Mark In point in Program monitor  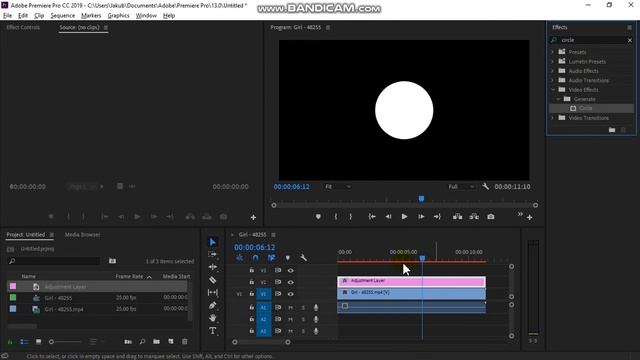coord(336,217)
